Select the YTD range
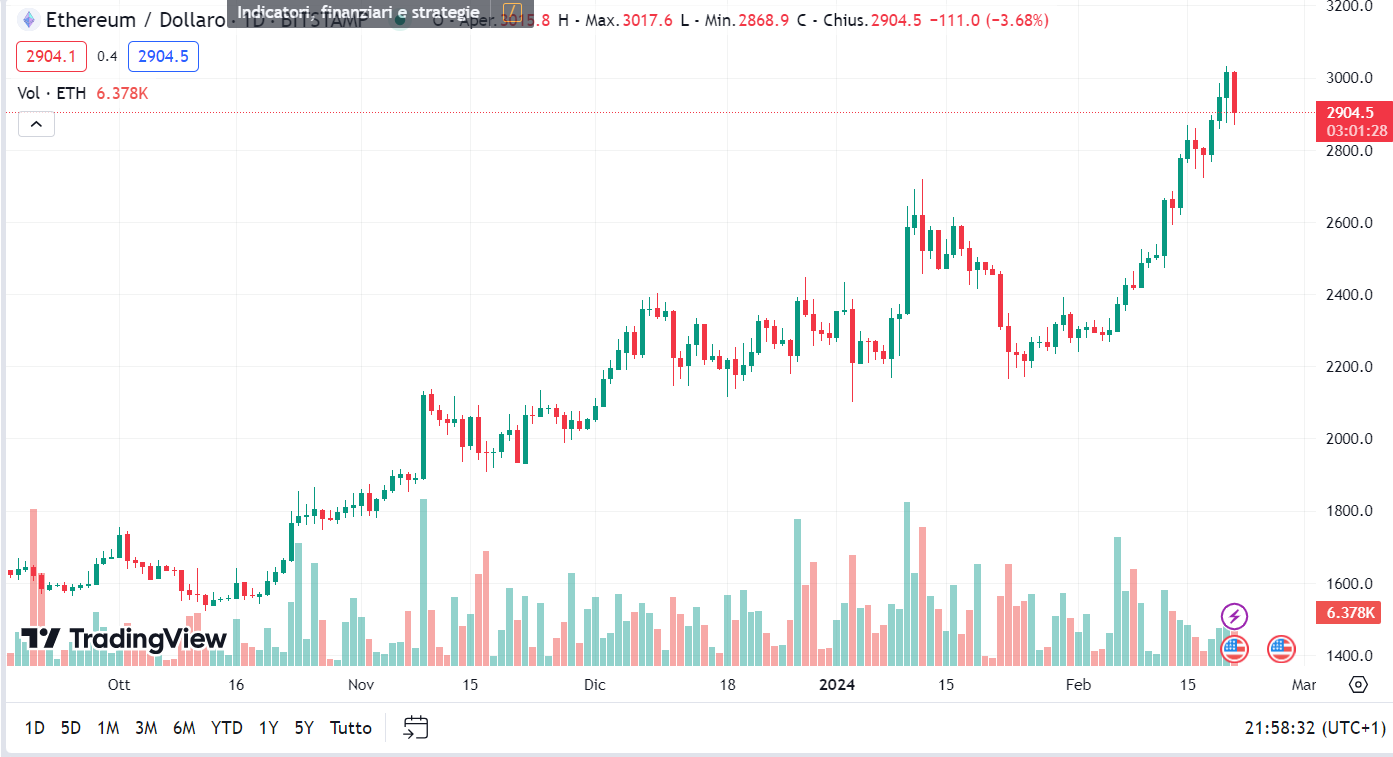 (227, 728)
